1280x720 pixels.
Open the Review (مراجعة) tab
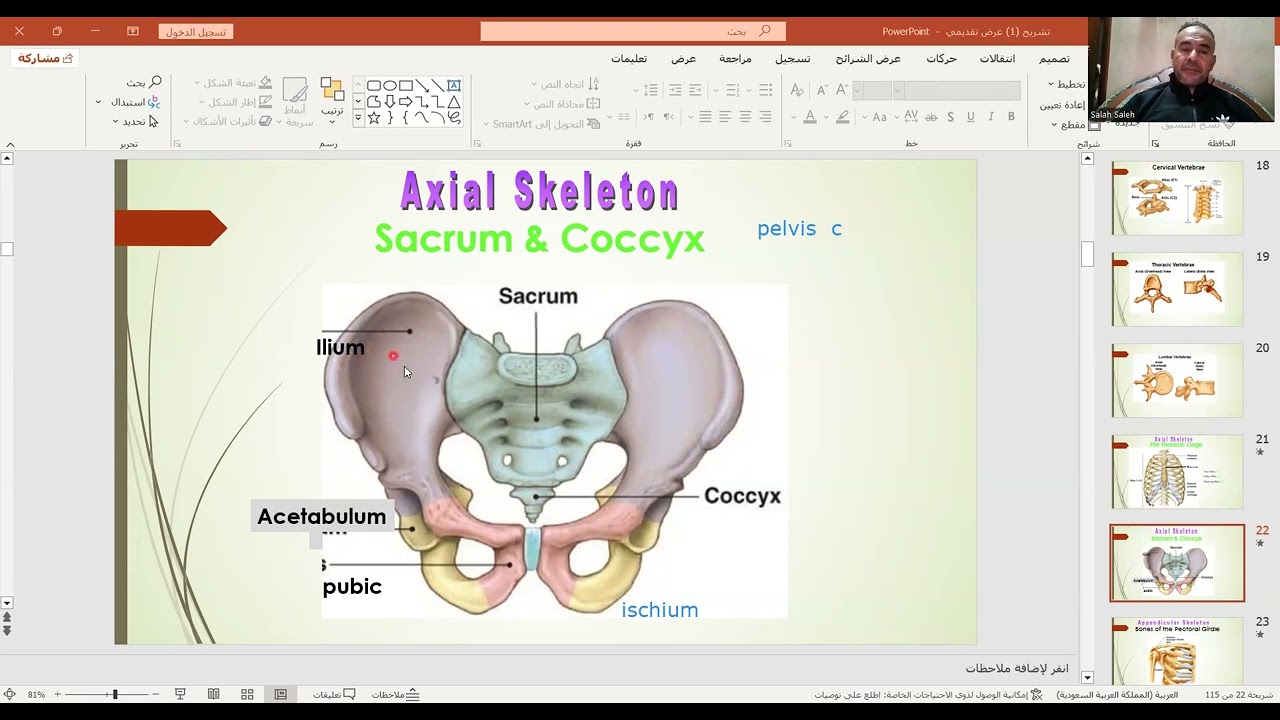[735, 58]
